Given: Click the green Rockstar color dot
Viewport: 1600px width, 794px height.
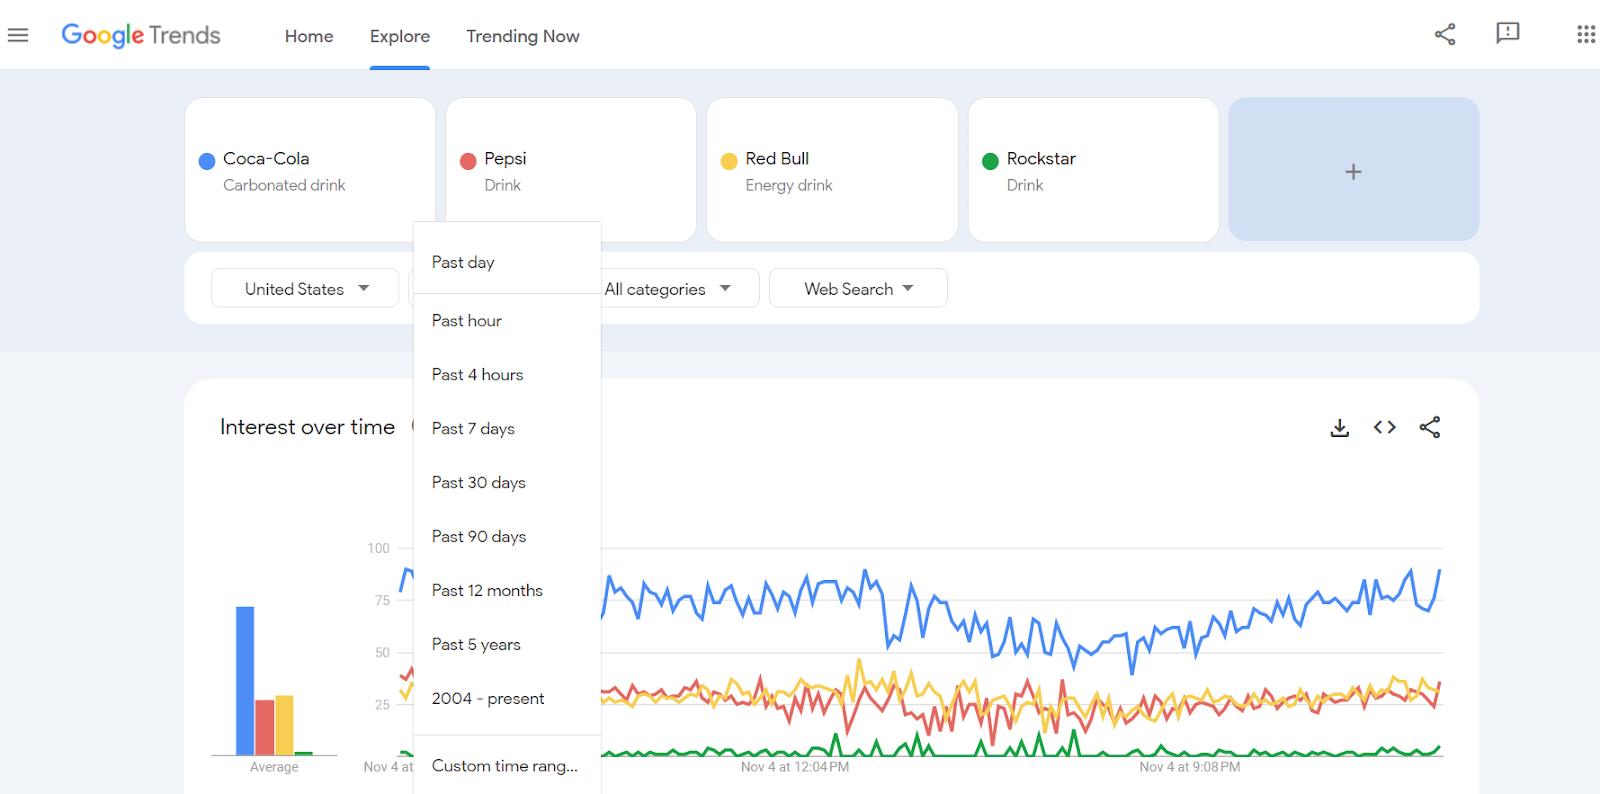Looking at the screenshot, I should [x=991, y=161].
